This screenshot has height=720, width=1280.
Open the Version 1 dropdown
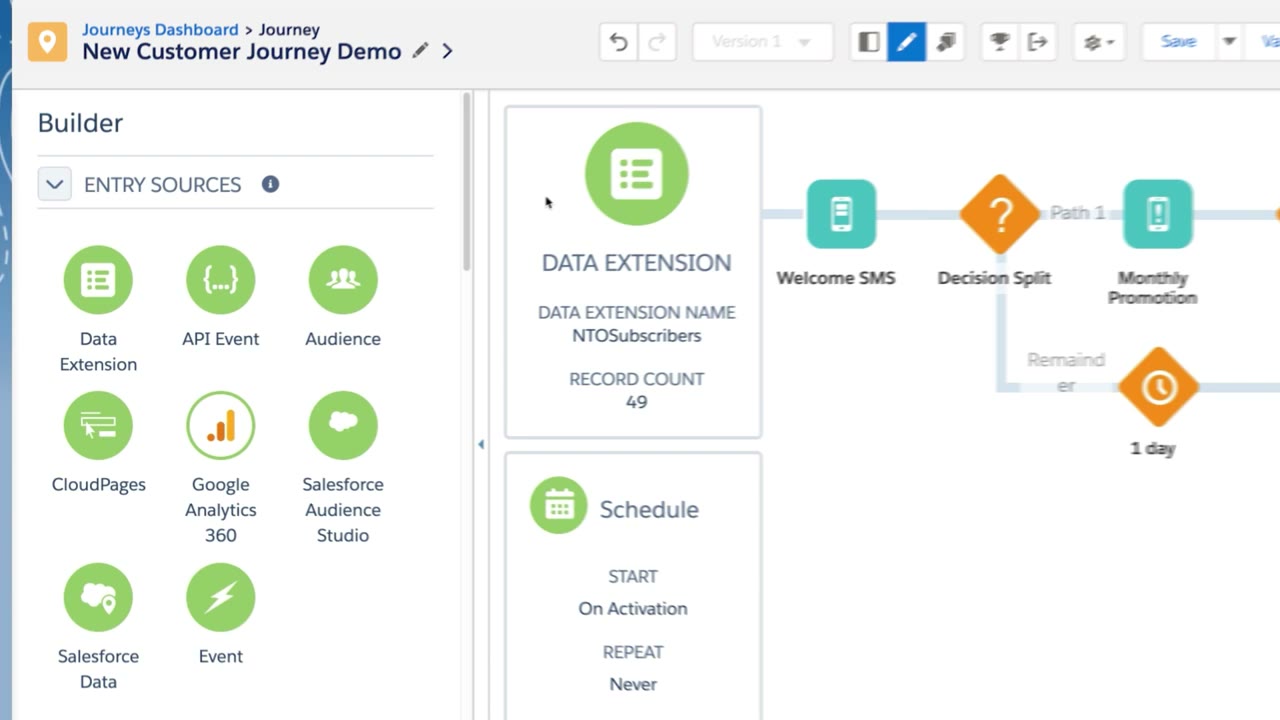pyautogui.click(x=762, y=42)
